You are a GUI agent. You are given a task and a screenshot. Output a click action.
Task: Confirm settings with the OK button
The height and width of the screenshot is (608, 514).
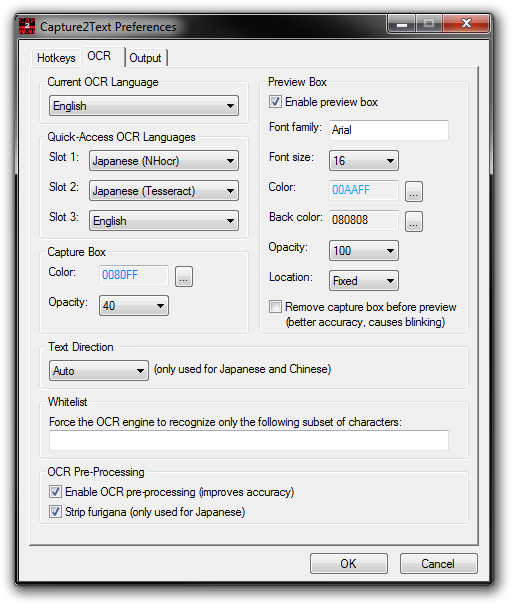pos(348,563)
